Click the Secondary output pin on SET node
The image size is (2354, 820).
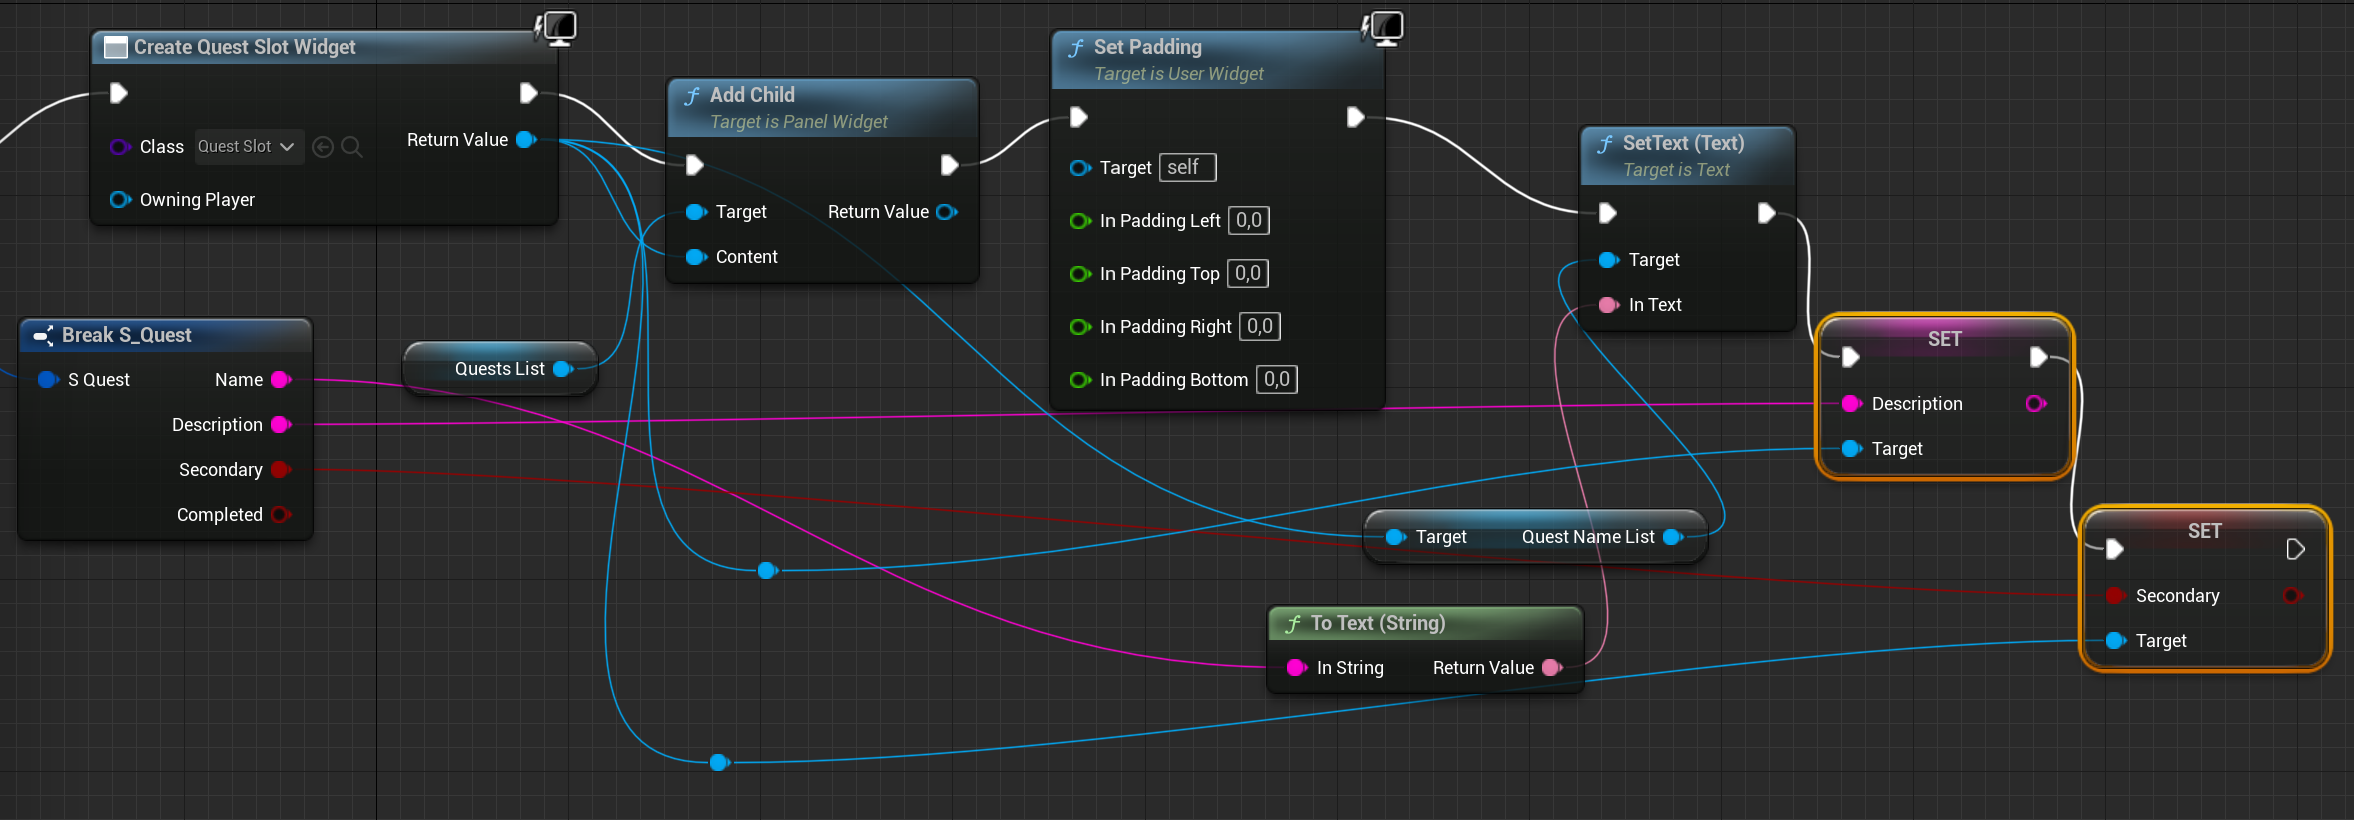tap(2293, 596)
